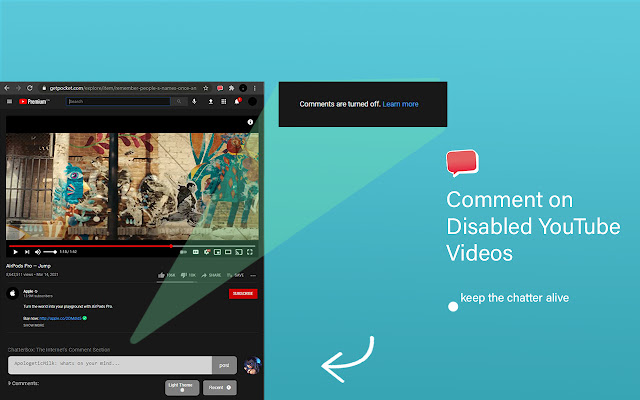640x400 pixels.
Task: Toggle the Recent comments sort button
Action: click(220, 388)
